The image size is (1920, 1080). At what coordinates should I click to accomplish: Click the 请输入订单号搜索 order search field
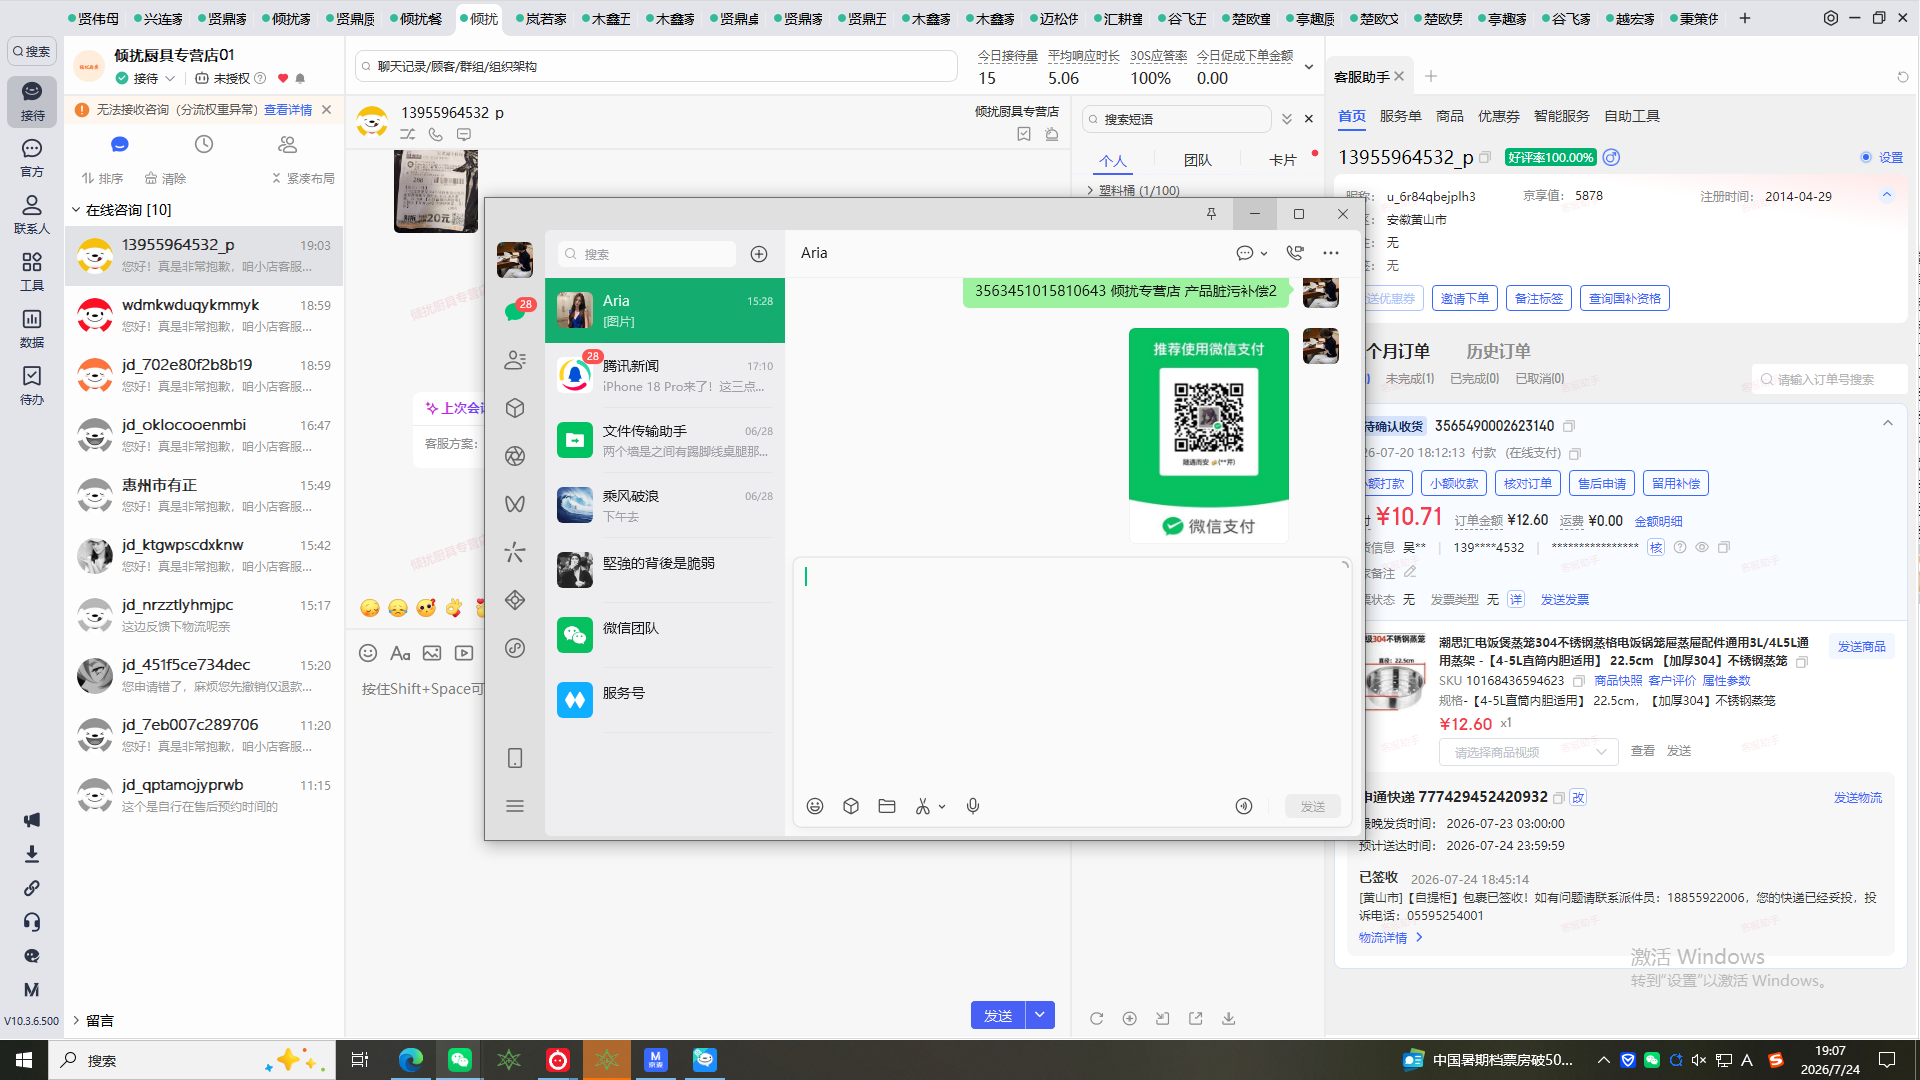[1830, 379]
